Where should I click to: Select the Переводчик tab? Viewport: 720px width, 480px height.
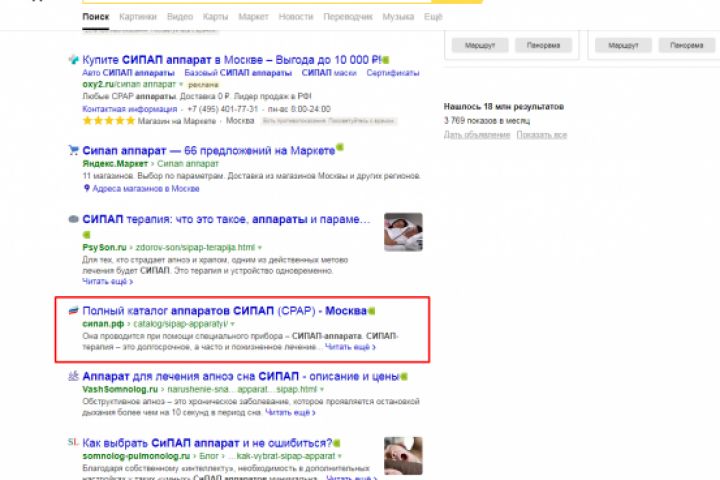click(348, 17)
